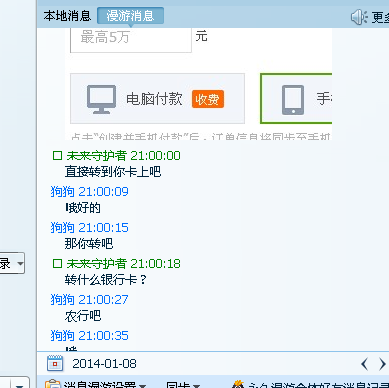Click the mobile phone payment icon
This screenshot has height=388, width=389.
[293, 100]
